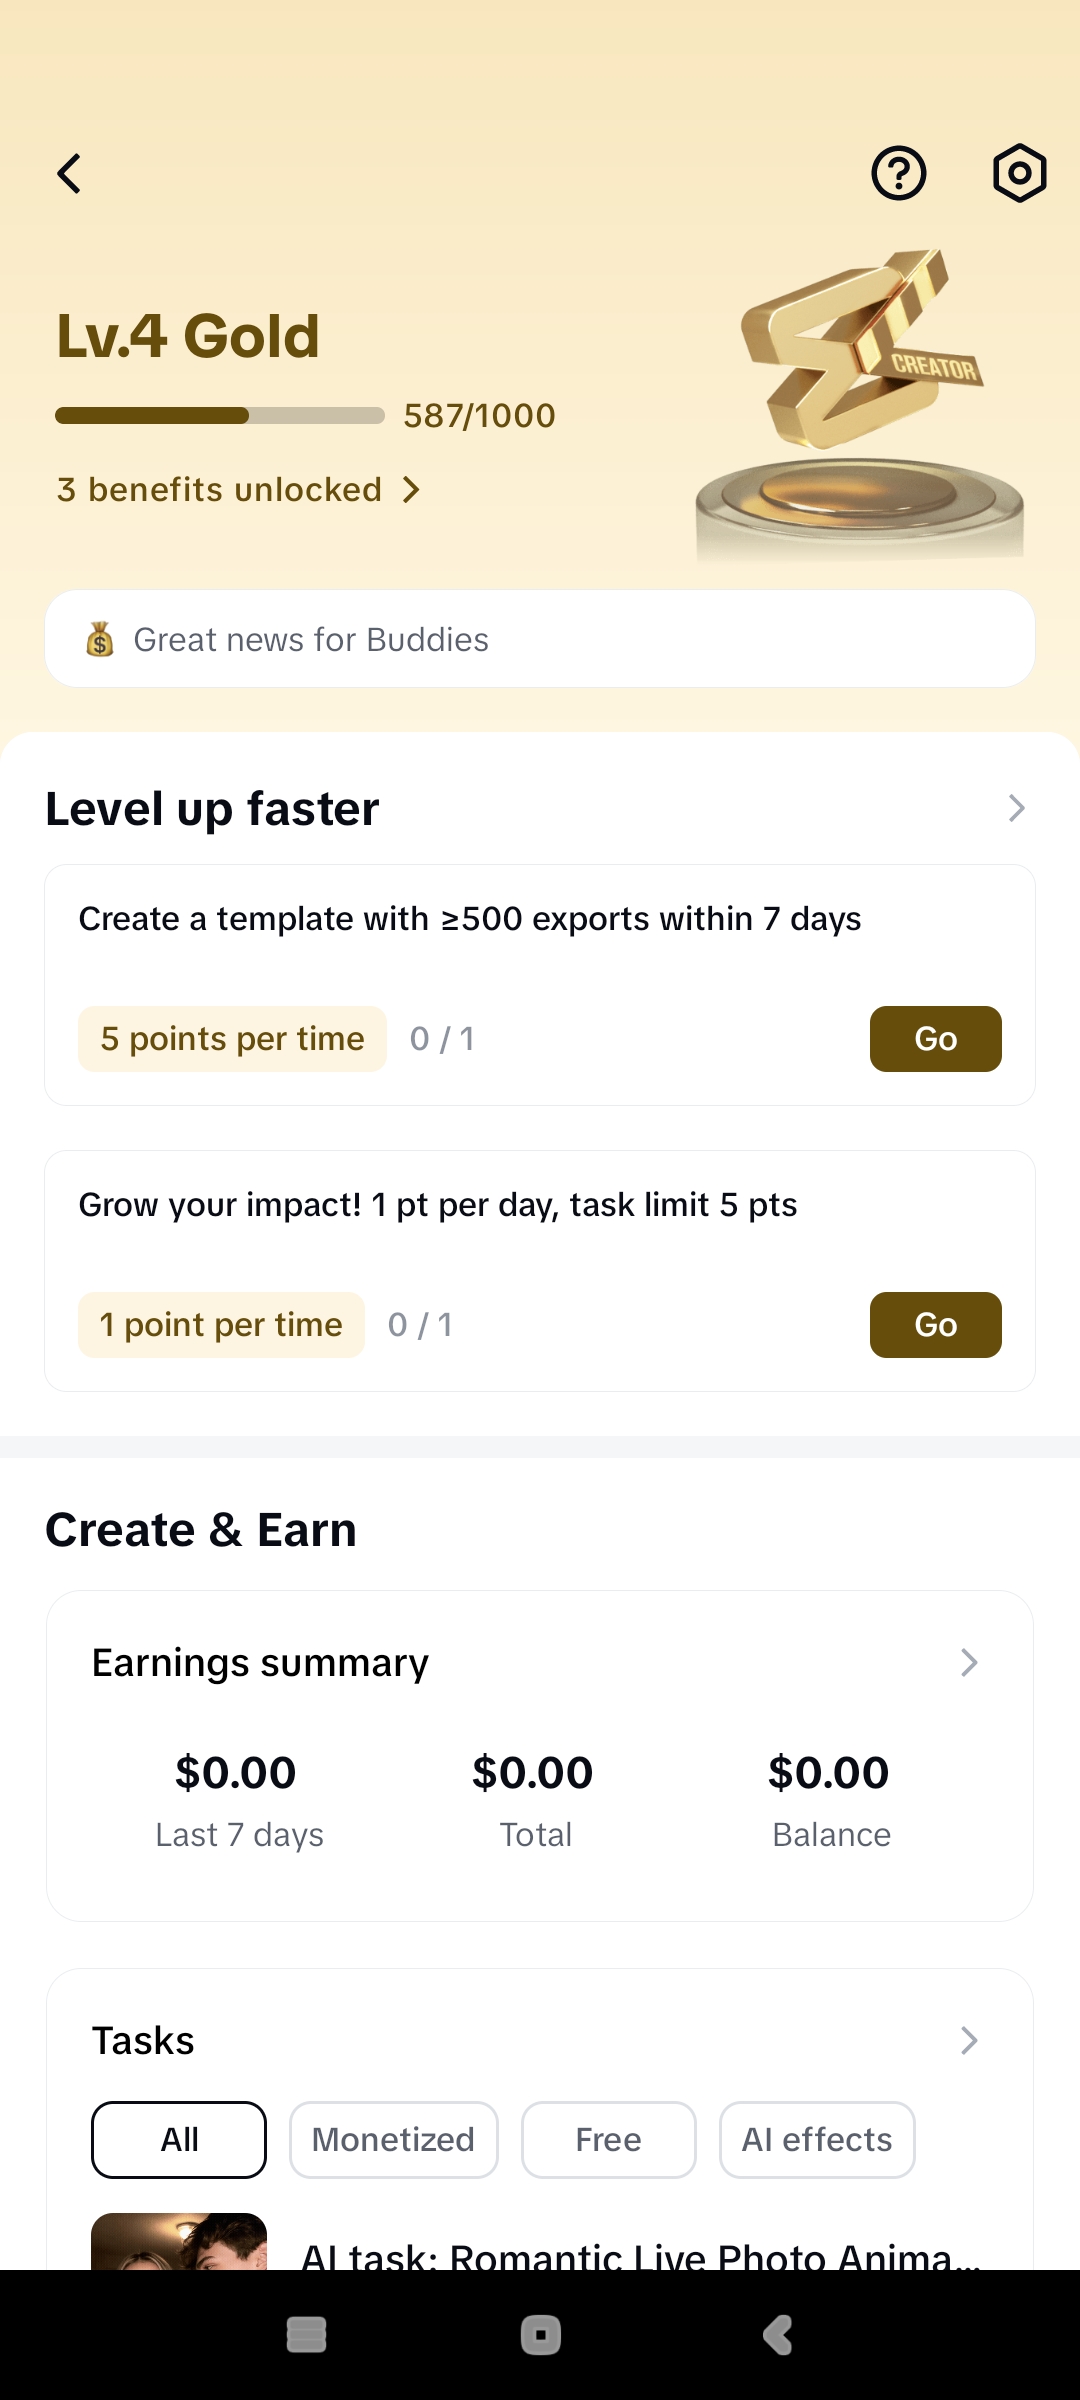
Task: Tap the money bag icon in banner
Action: pyautogui.click(x=100, y=639)
